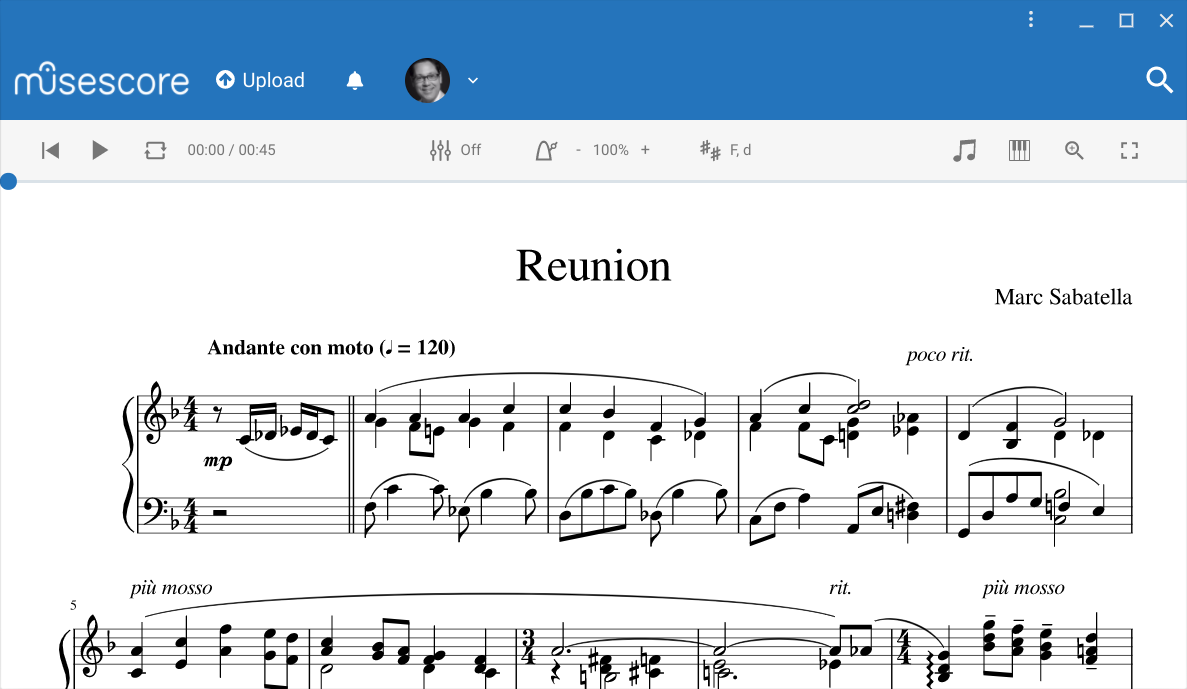This screenshot has height=689, width=1187.
Task: Click the MuseScore logo
Action: [x=101, y=79]
